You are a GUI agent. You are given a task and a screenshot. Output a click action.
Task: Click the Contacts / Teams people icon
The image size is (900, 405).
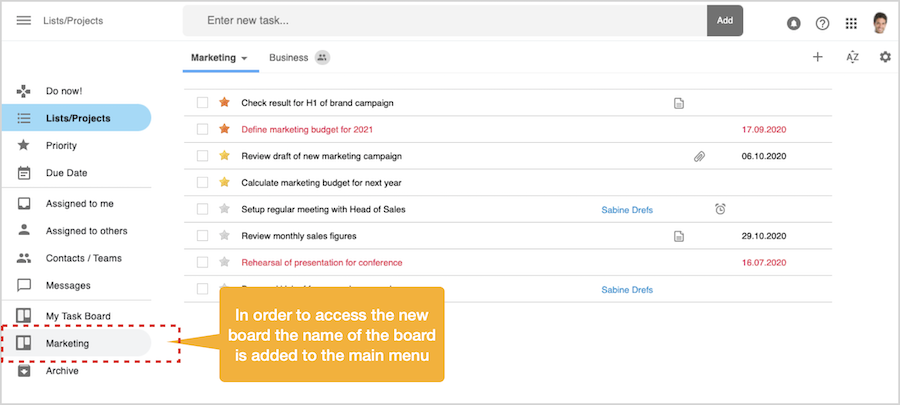coord(24,258)
